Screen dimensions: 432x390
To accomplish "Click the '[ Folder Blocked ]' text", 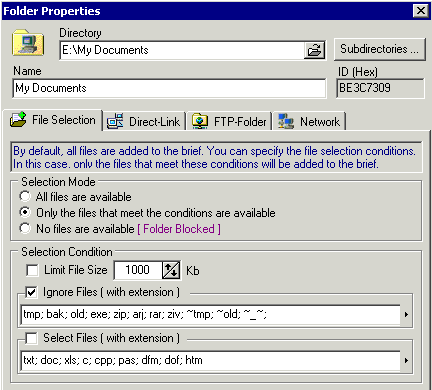I will point(179,229).
